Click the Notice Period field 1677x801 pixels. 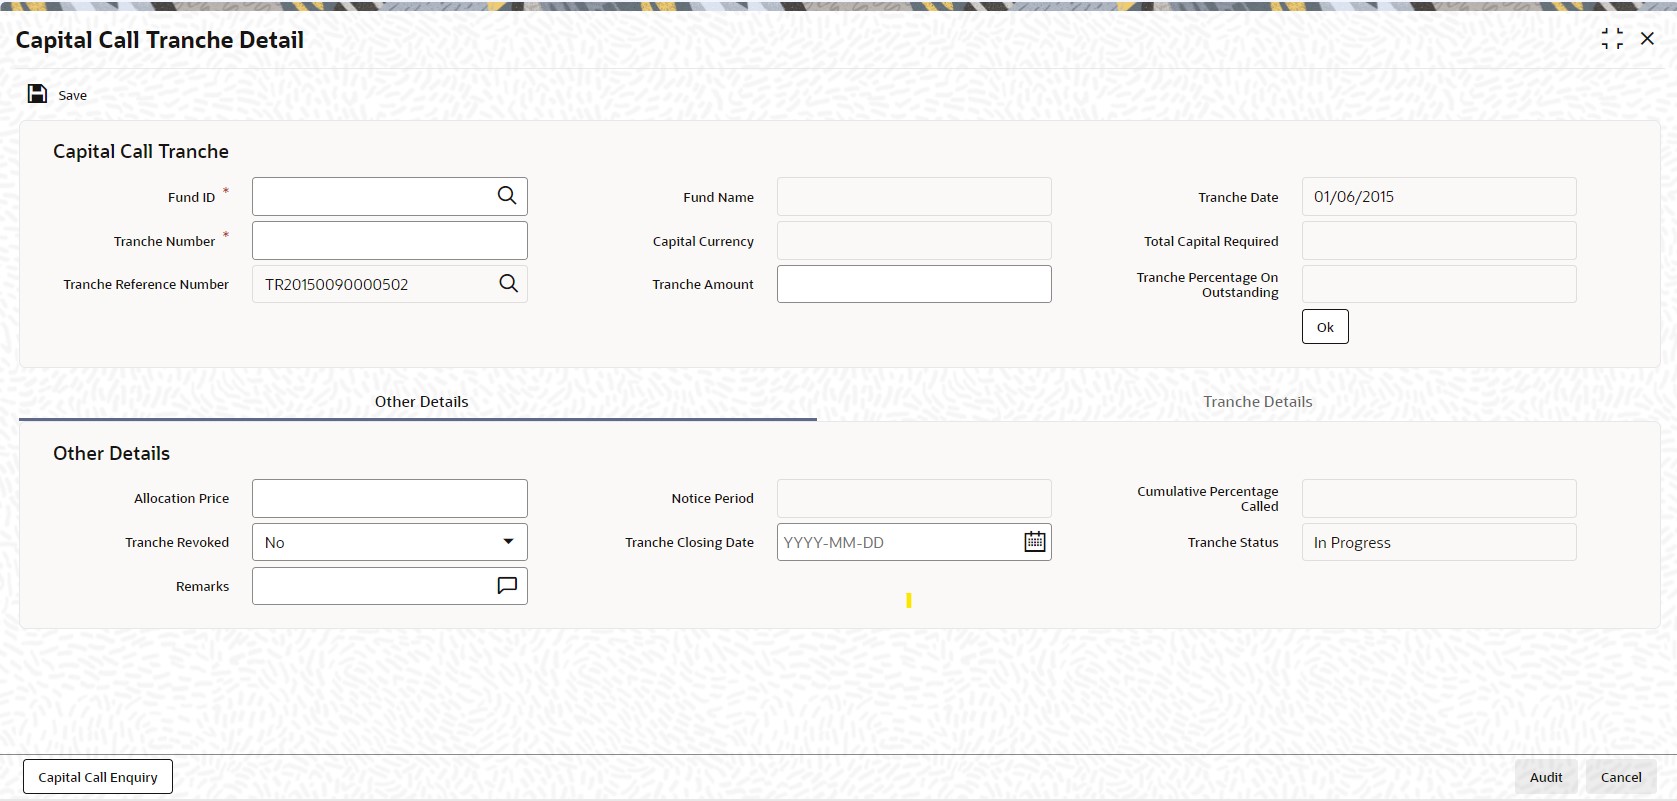914,498
